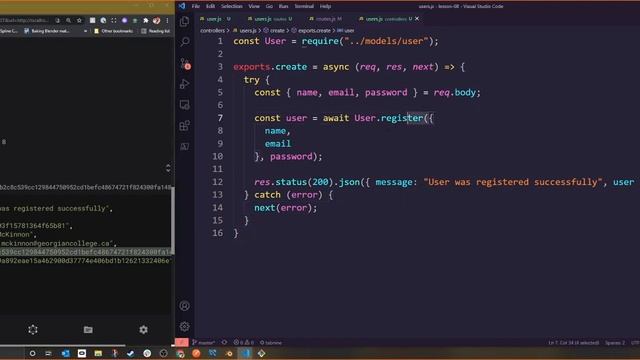Open the browser Extensions puzzle icon

(146, 20)
